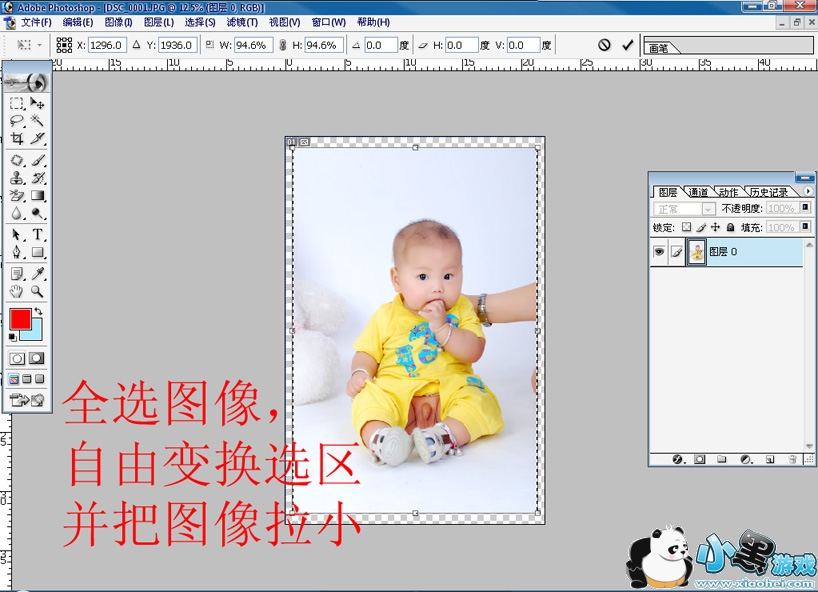
Task: Select the Notes tool
Action: coord(17,273)
